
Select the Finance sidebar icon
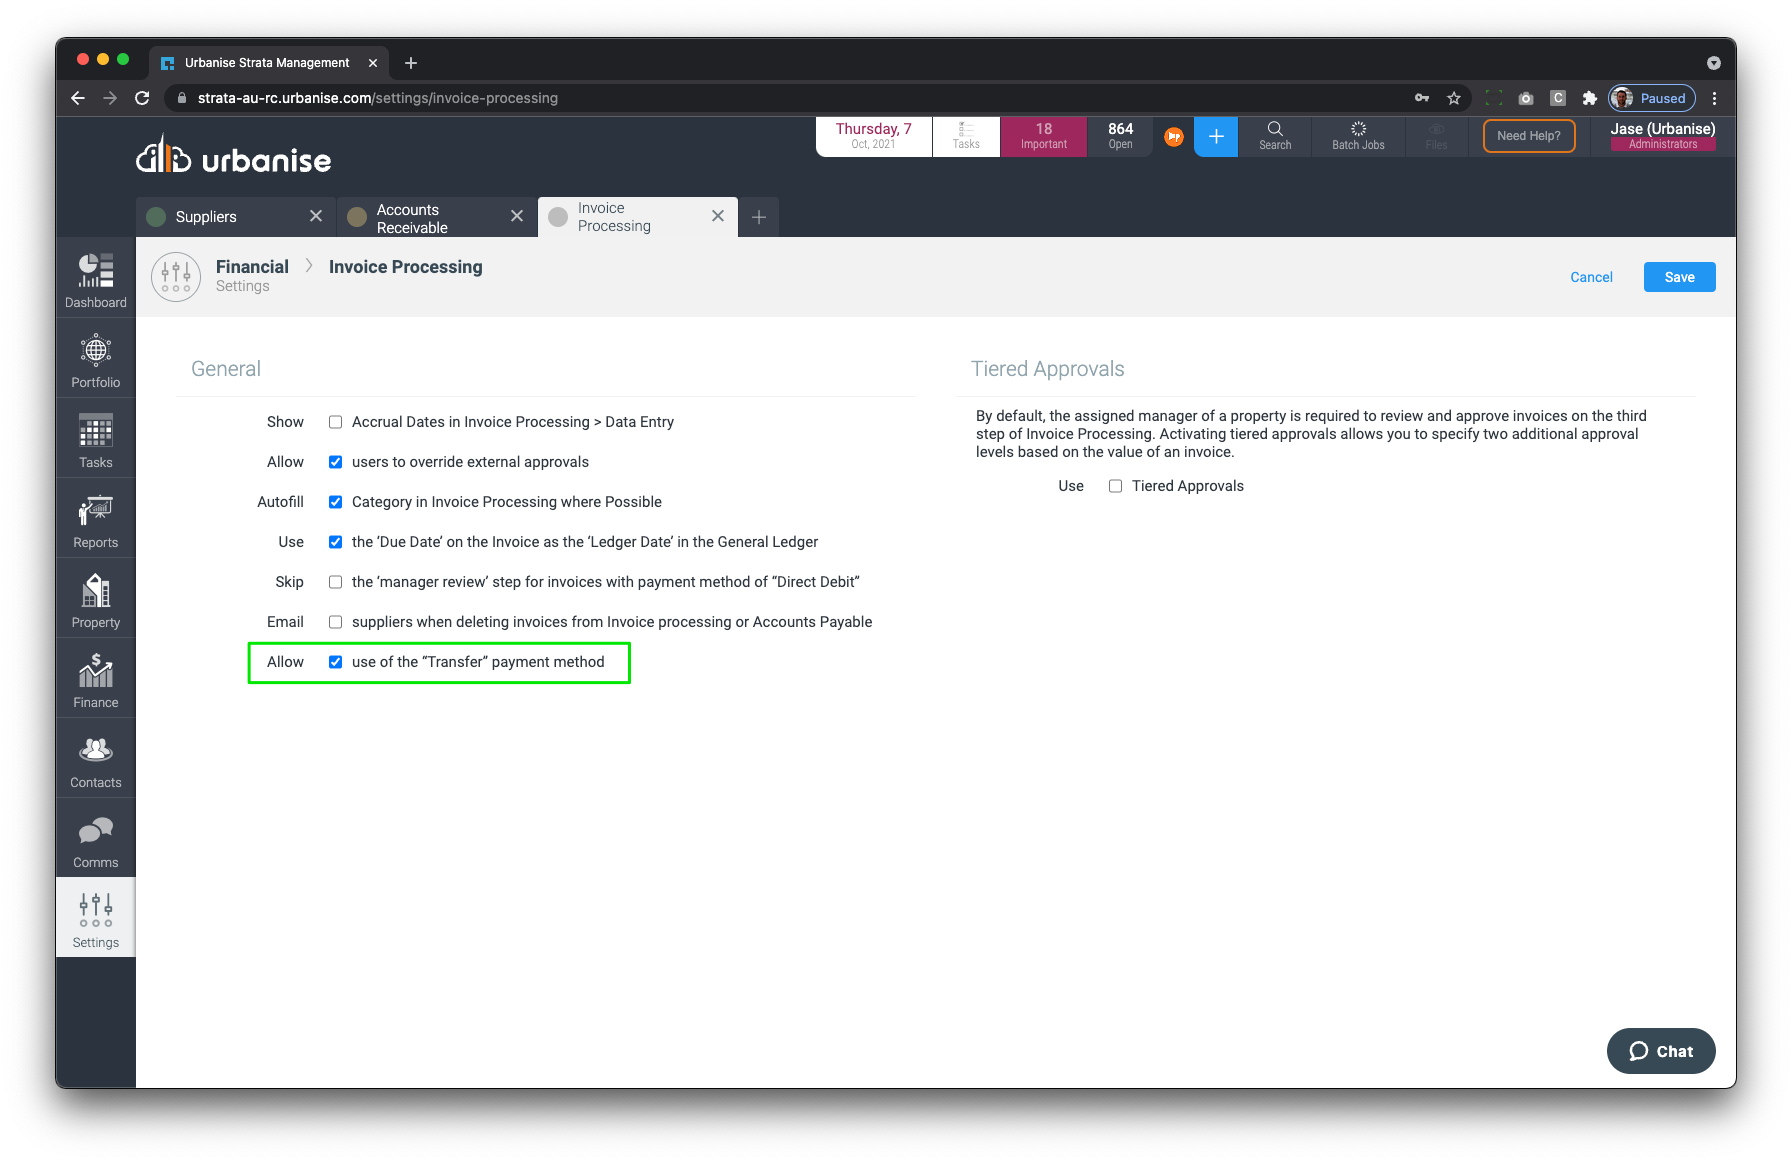pyautogui.click(x=96, y=680)
